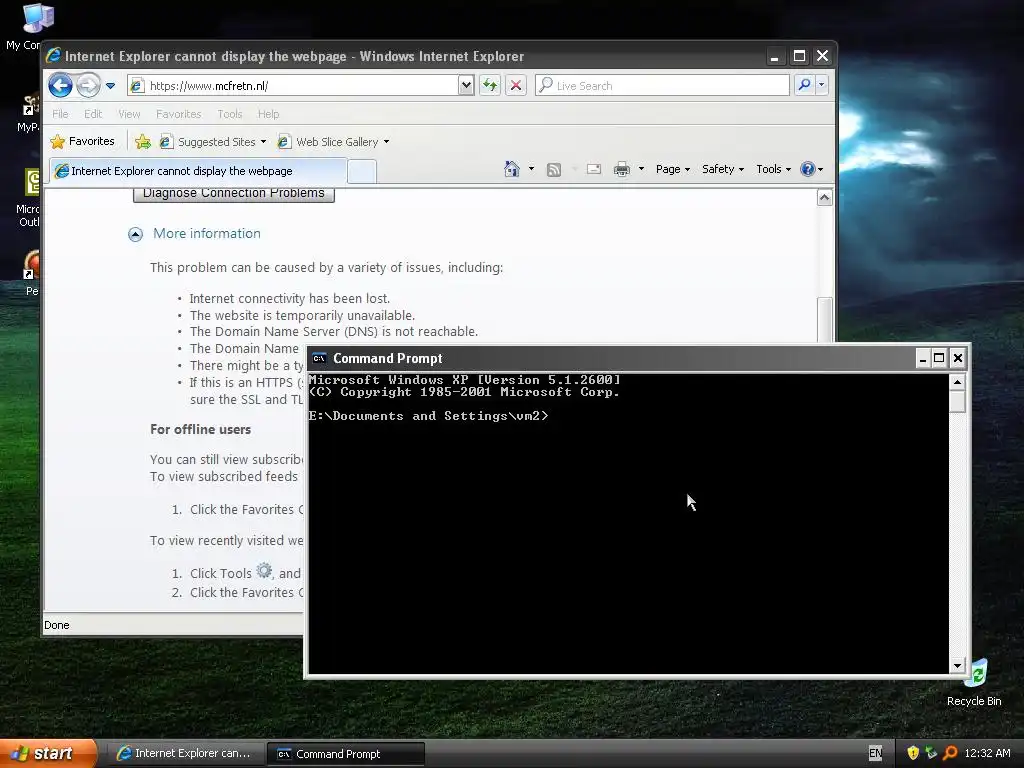Click the IE Forward arrow button
This screenshot has width=1024, height=768.
pyautogui.click(x=88, y=86)
